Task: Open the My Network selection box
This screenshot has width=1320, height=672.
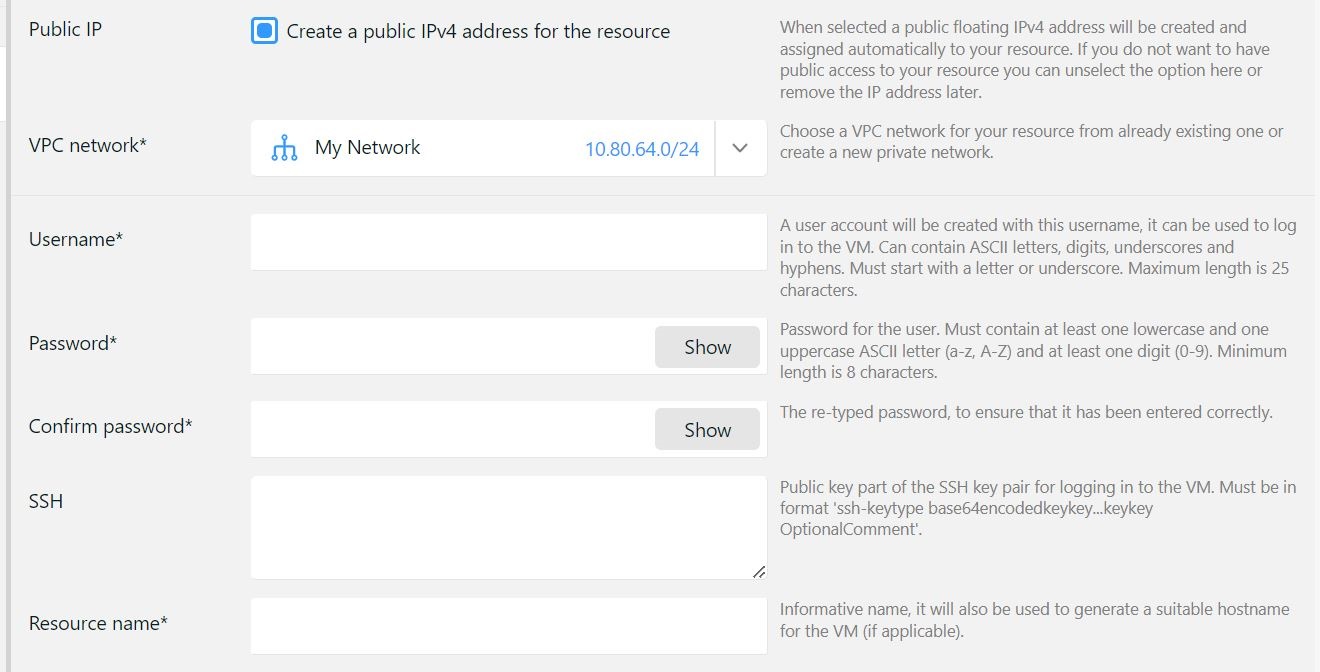Action: 450,148
